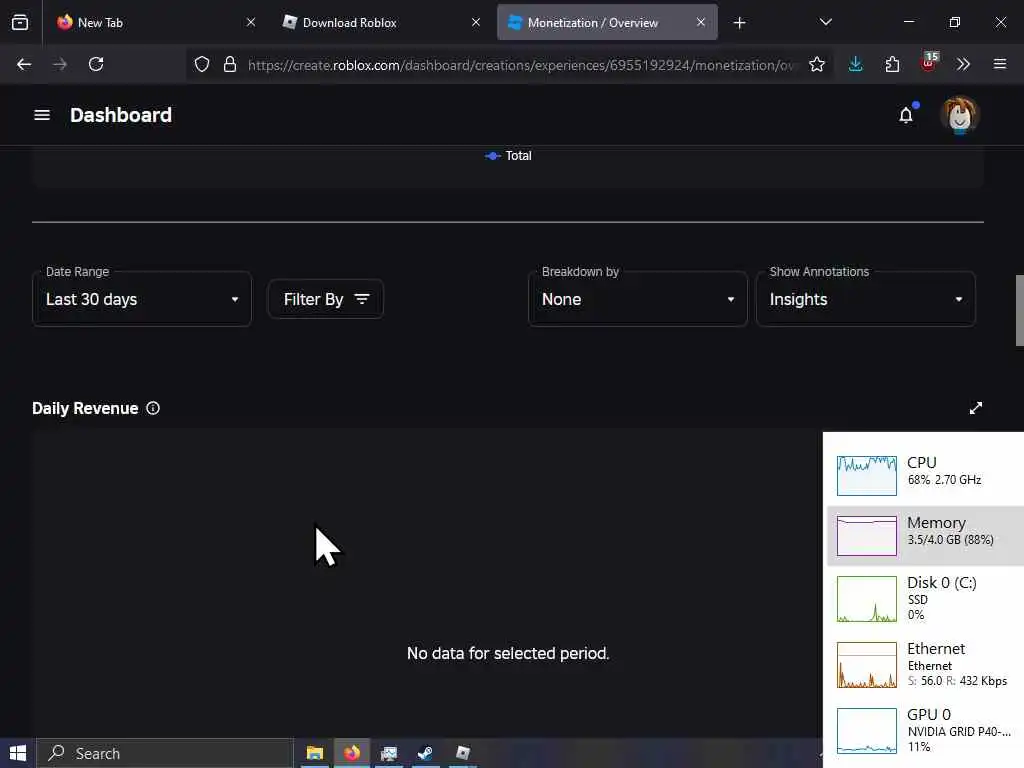Toggle the Total series in chart legend
This screenshot has width=1024, height=768.
point(508,155)
